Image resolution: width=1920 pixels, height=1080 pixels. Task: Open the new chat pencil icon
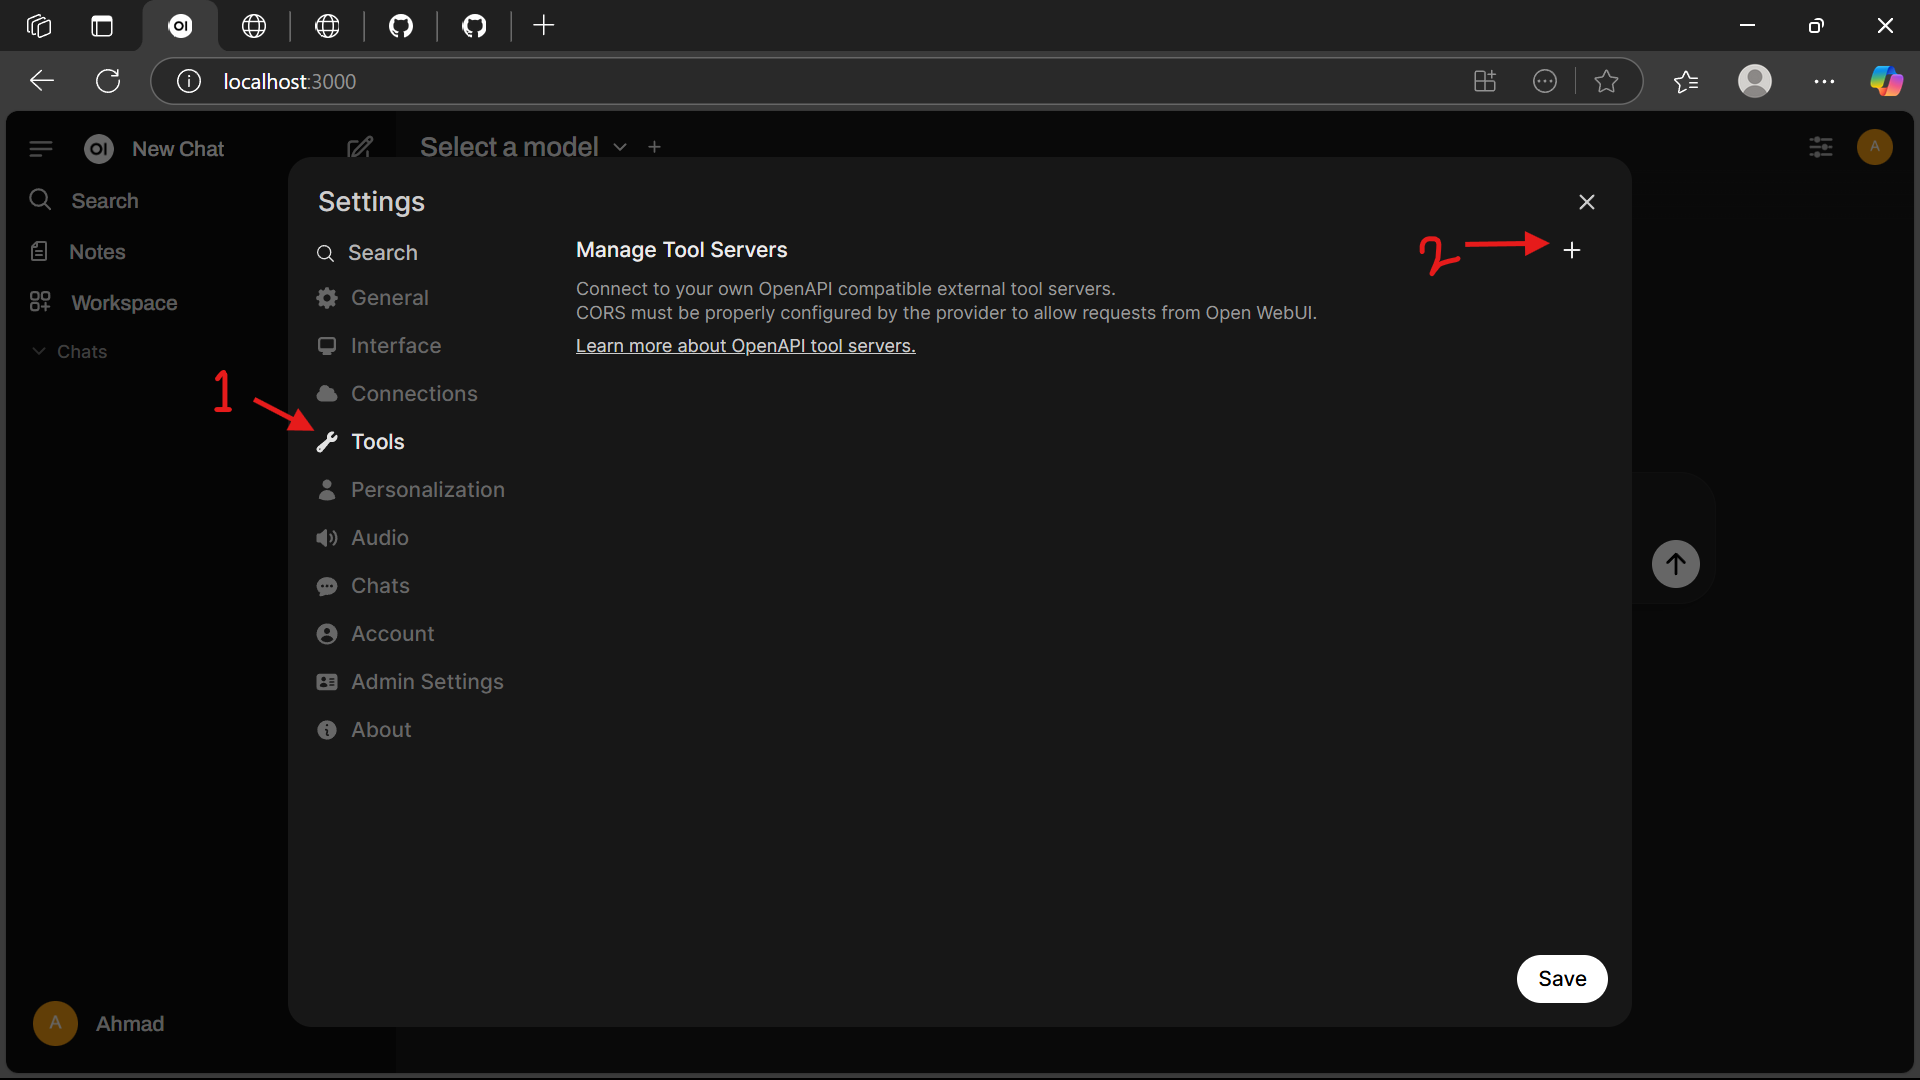359,148
